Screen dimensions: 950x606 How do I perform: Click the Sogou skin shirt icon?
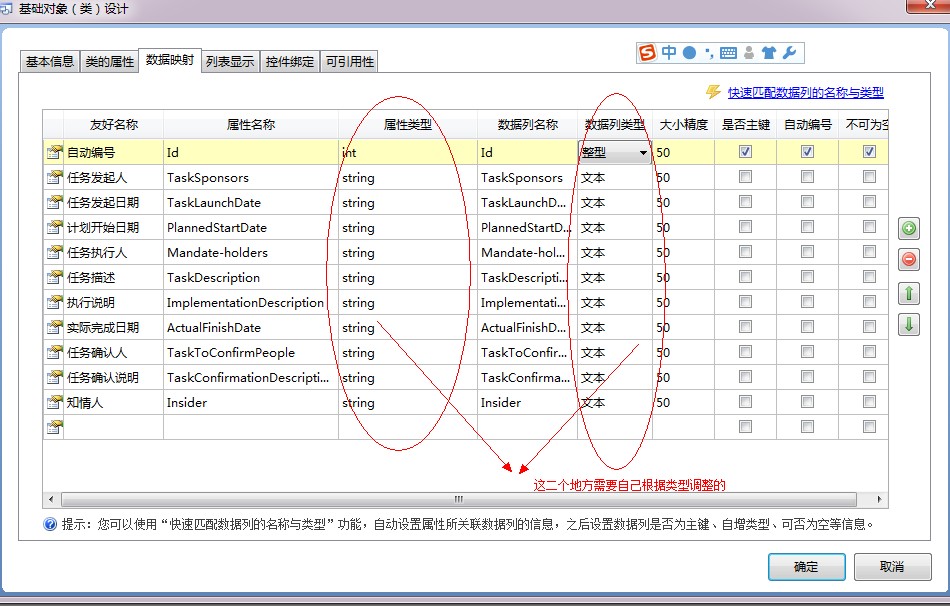(768, 53)
